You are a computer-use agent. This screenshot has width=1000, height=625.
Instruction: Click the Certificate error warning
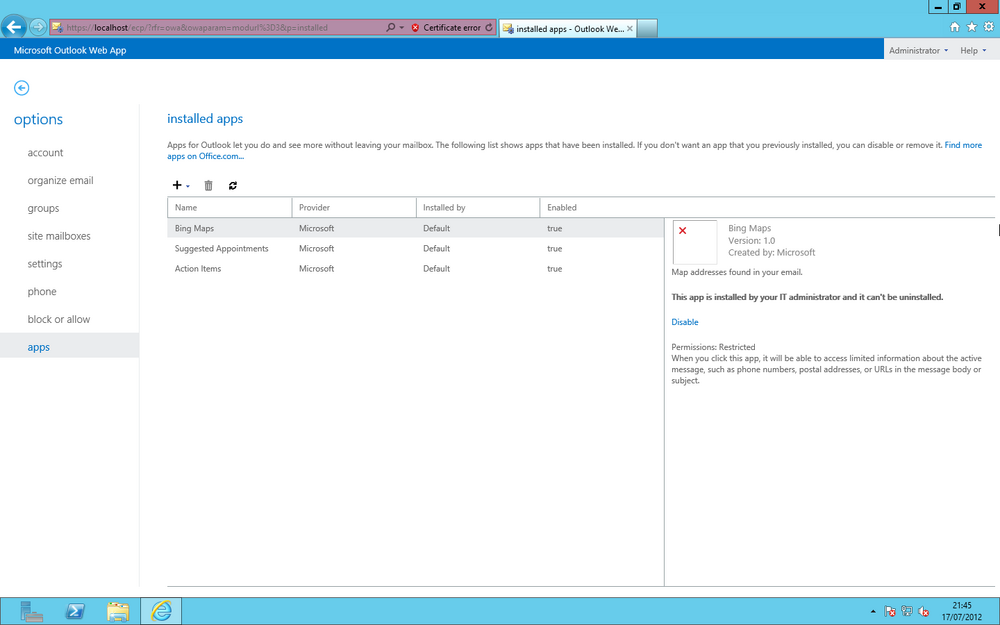[446, 27]
